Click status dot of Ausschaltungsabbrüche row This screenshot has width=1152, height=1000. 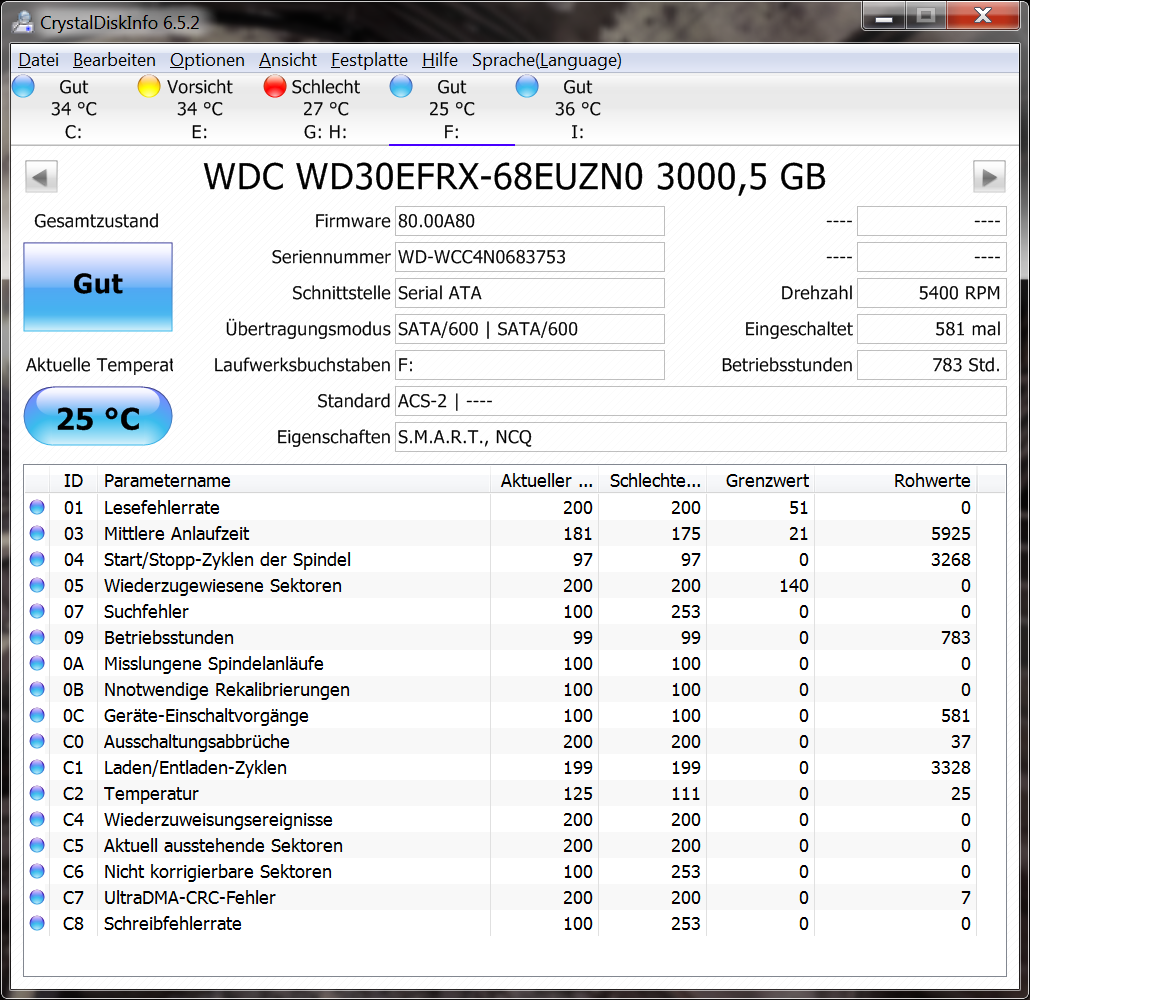click(x=37, y=741)
